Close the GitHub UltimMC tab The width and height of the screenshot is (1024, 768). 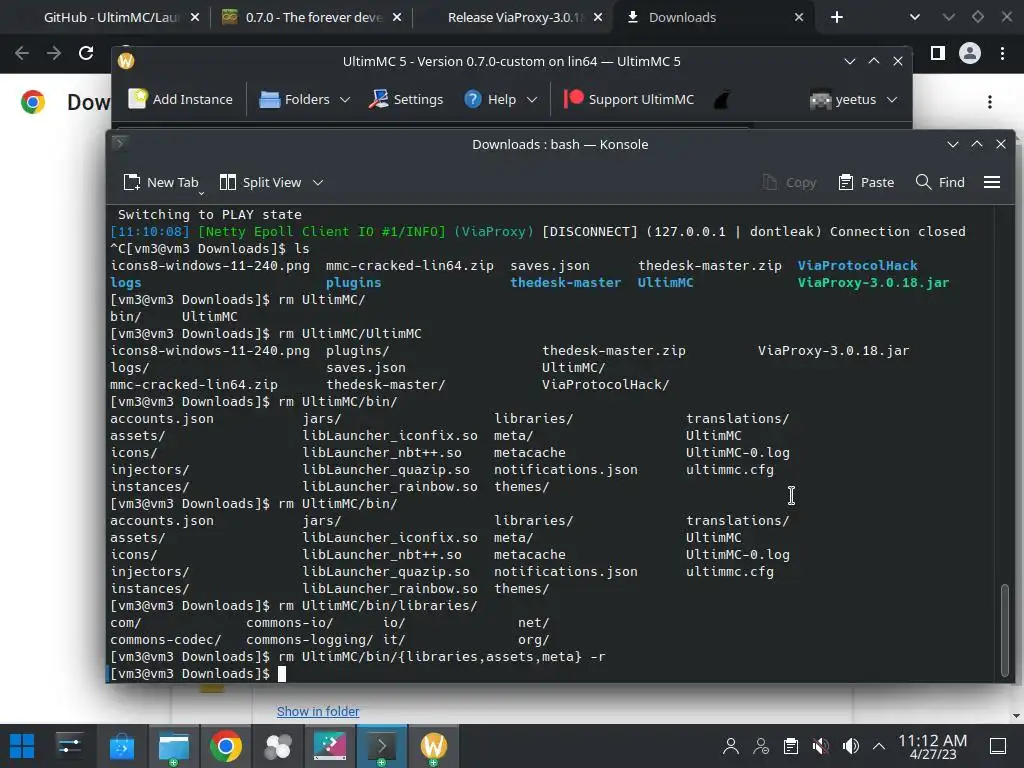195,18
